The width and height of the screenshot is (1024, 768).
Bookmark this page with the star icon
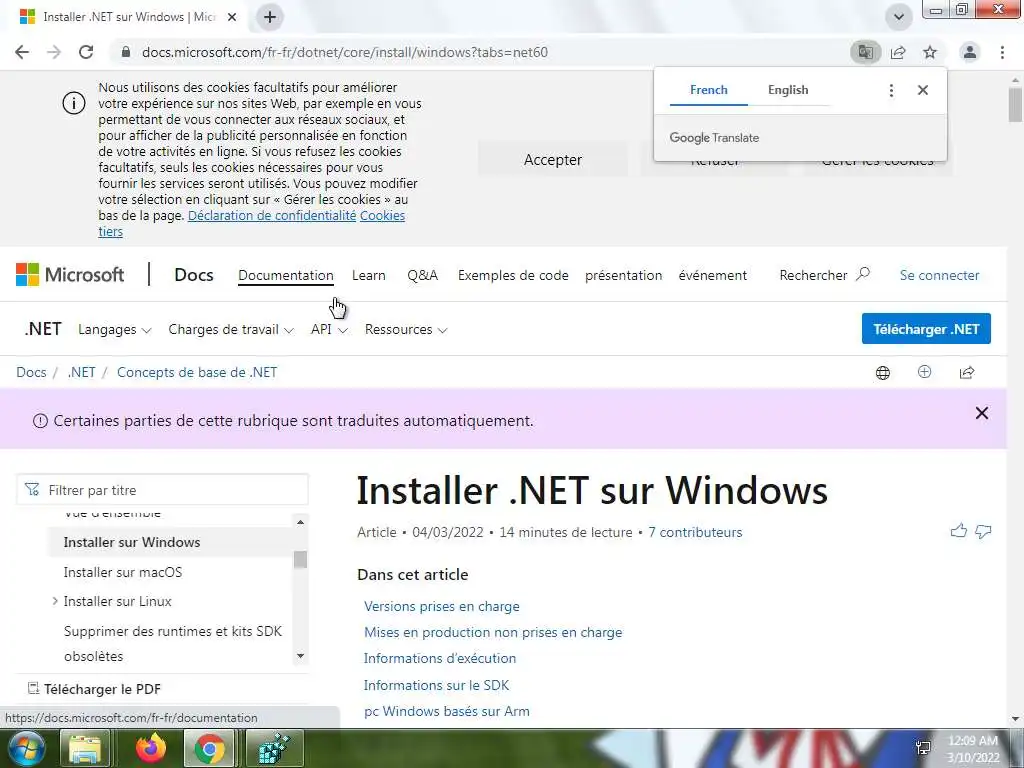tap(930, 52)
